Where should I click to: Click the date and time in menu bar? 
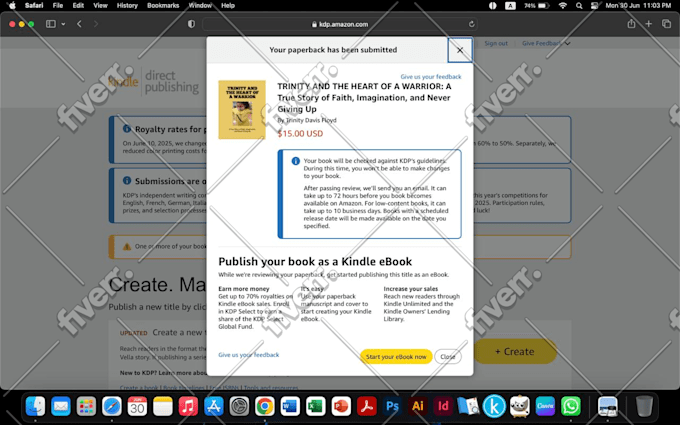pos(638,6)
